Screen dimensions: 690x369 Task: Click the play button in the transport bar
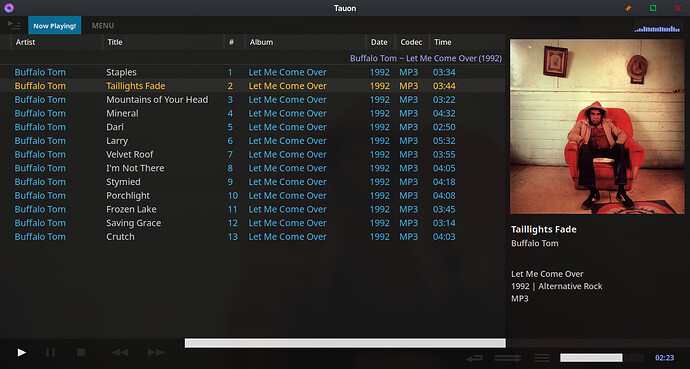pyautogui.click(x=22, y=352)
